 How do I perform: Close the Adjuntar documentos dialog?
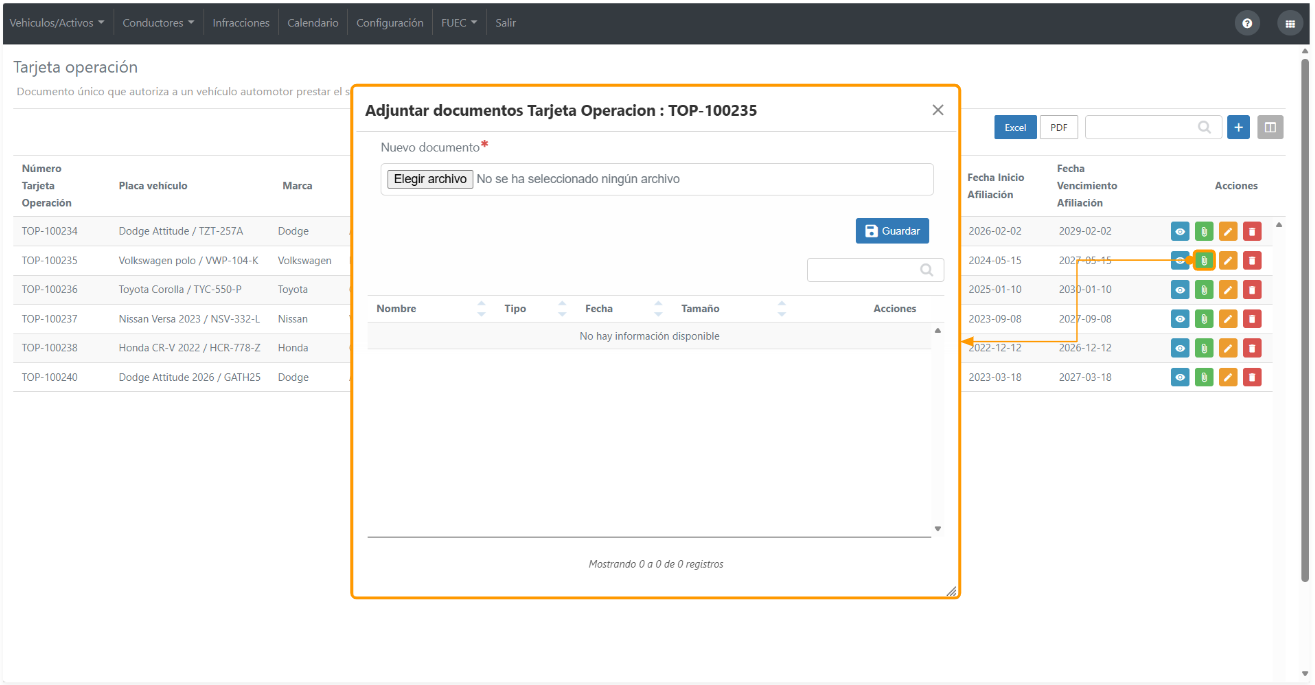coord(938,110)
